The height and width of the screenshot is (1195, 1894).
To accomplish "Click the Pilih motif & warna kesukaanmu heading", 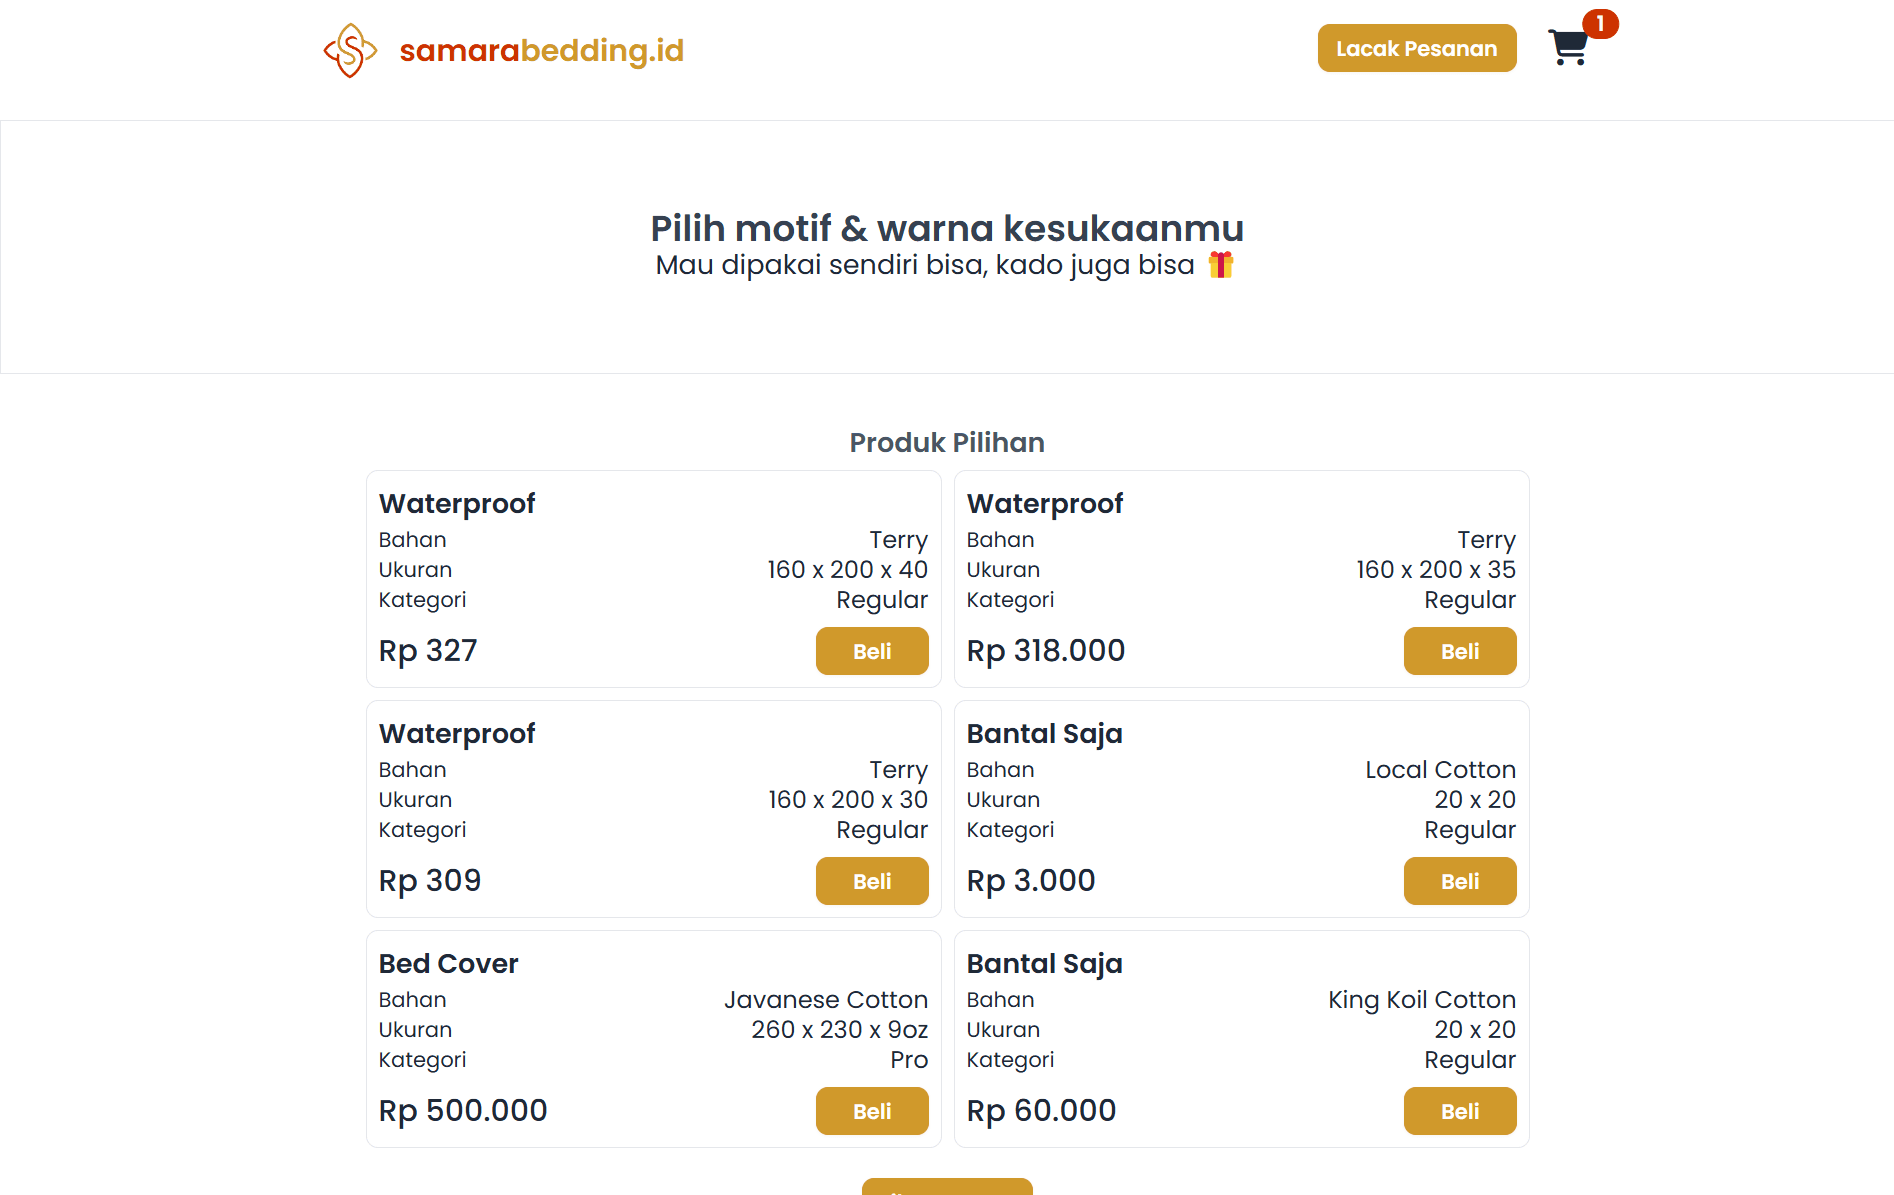I will click(947, 228).
